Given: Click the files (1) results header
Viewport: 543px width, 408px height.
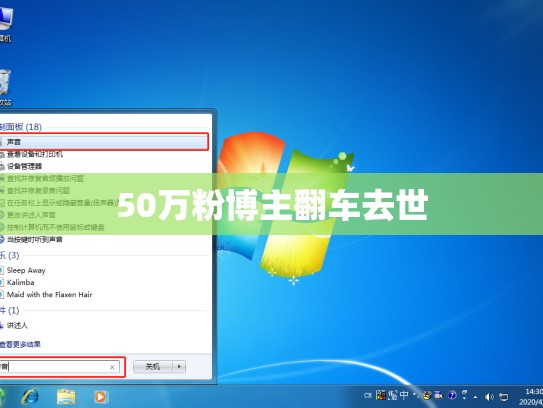Looking at the screenshot, I should pyautogui.click(x=10, y=310).
